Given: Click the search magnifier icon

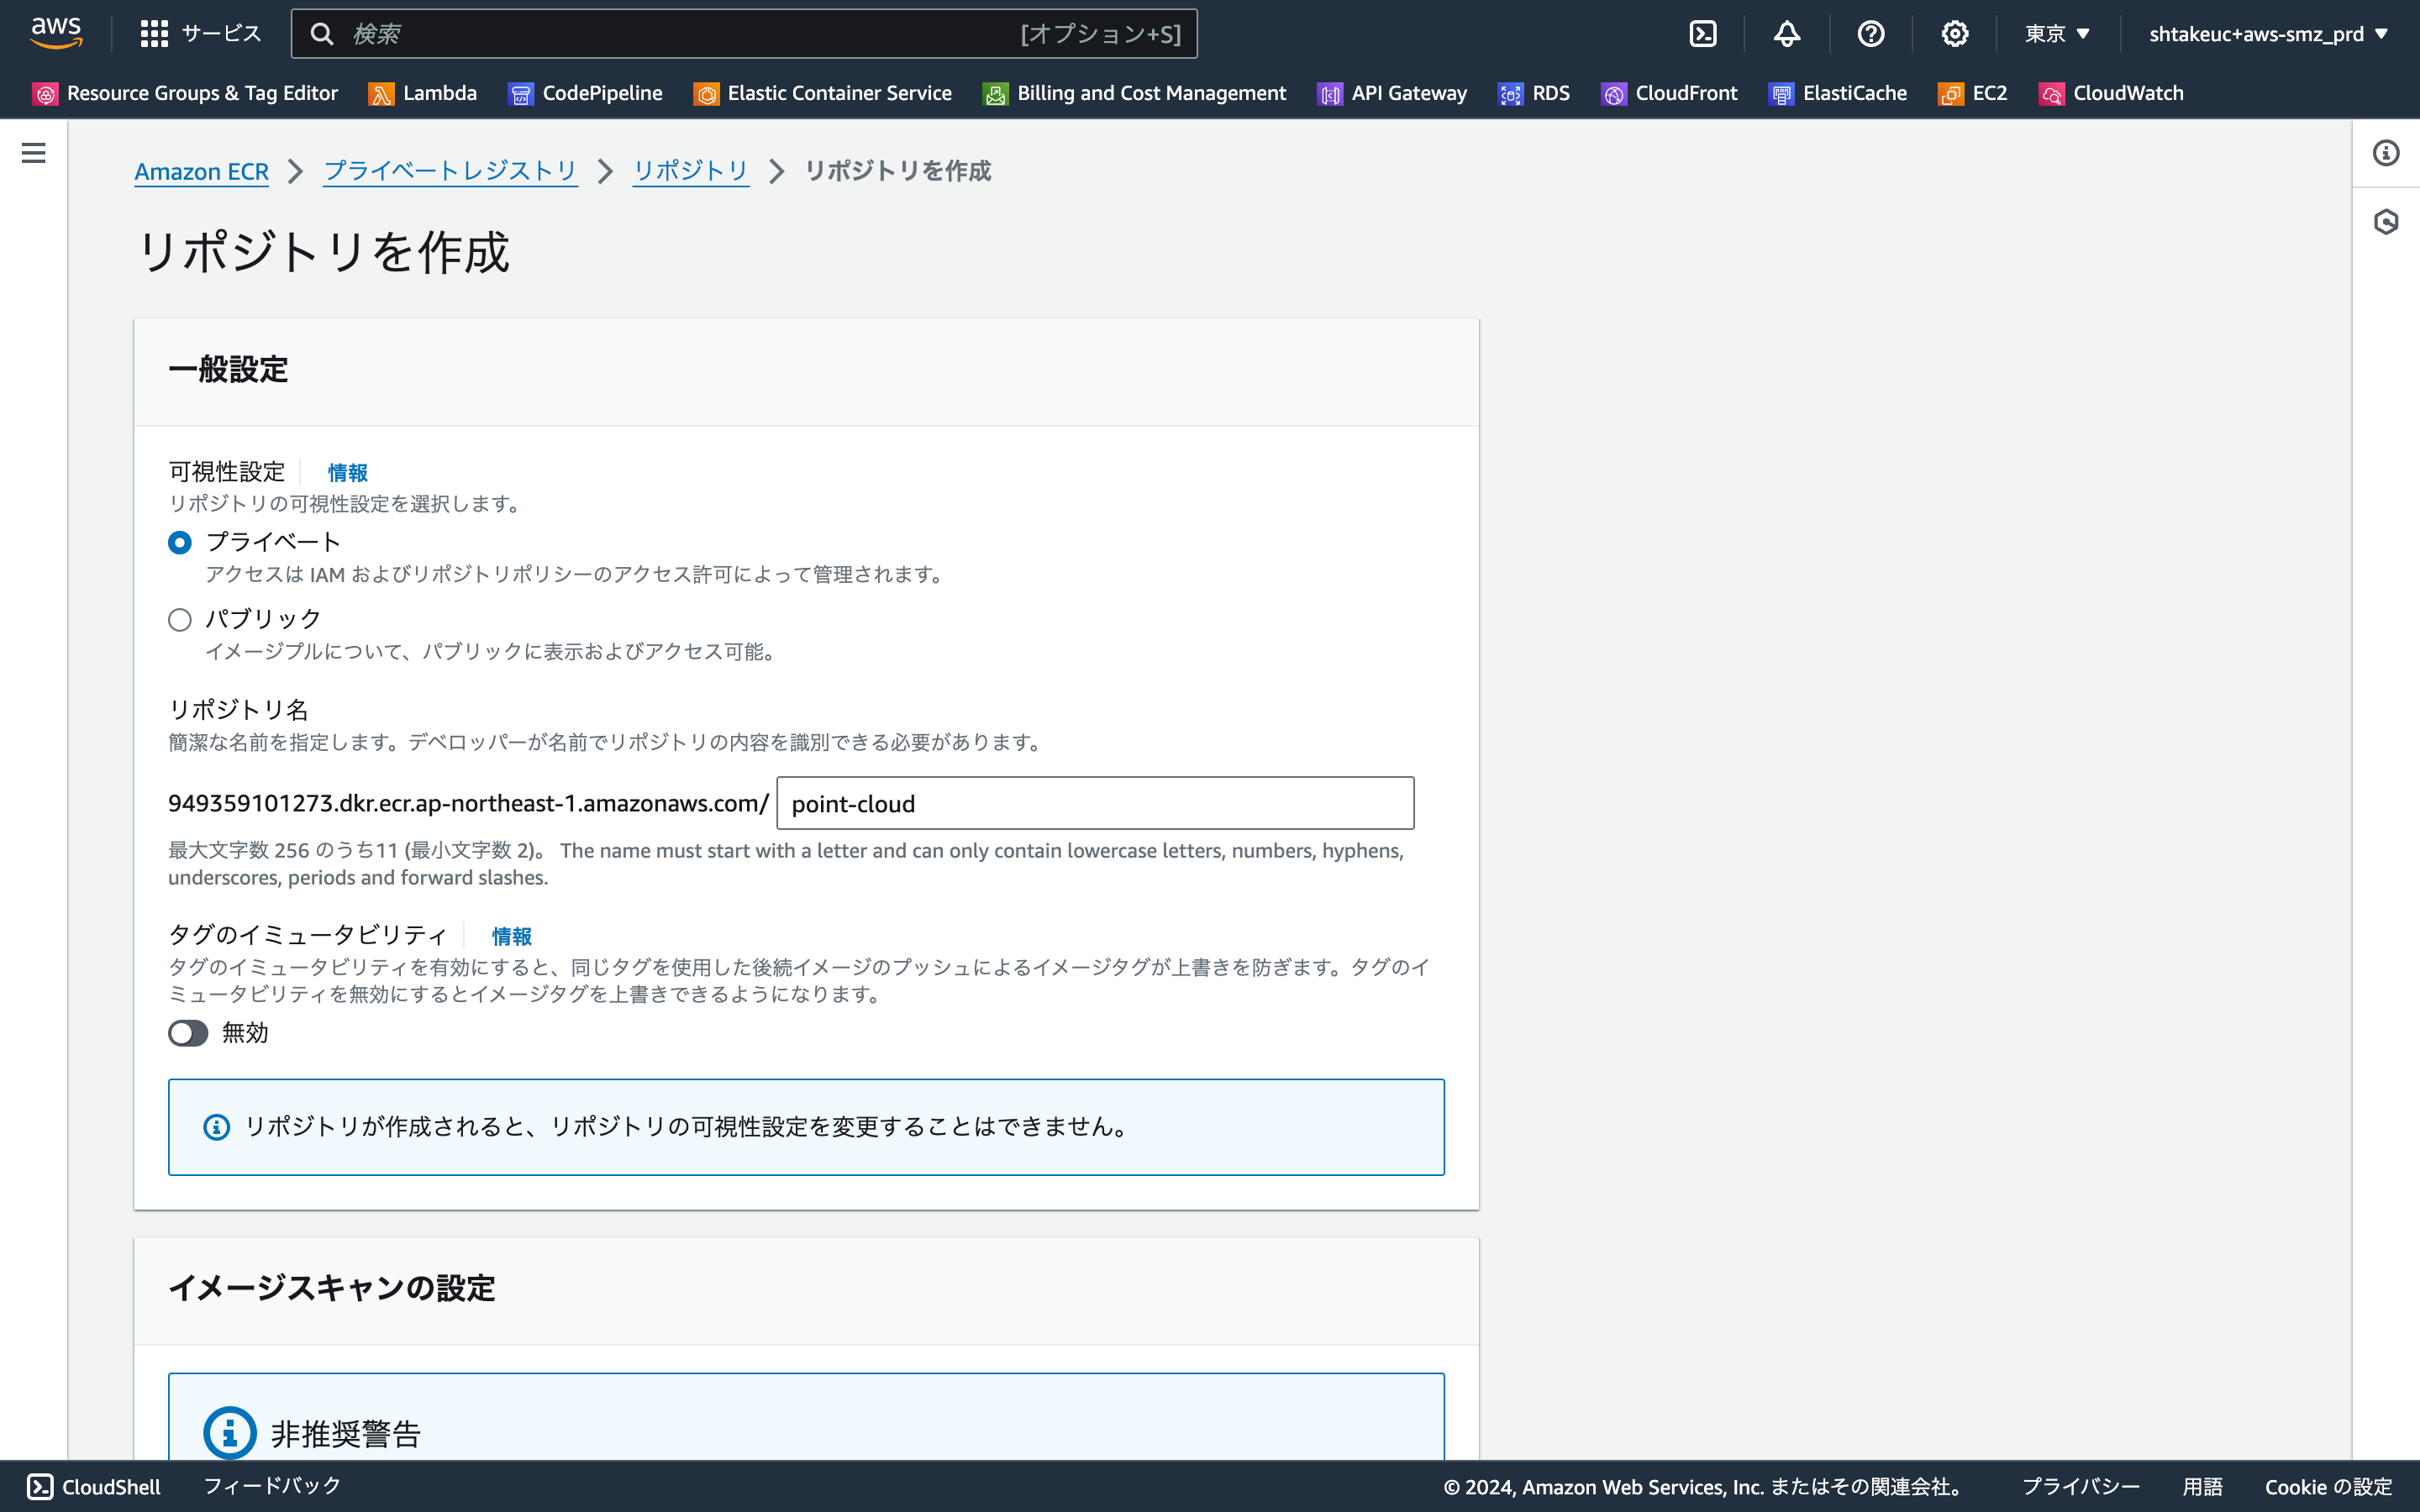Looking at the screenshot, I should 321,34.
